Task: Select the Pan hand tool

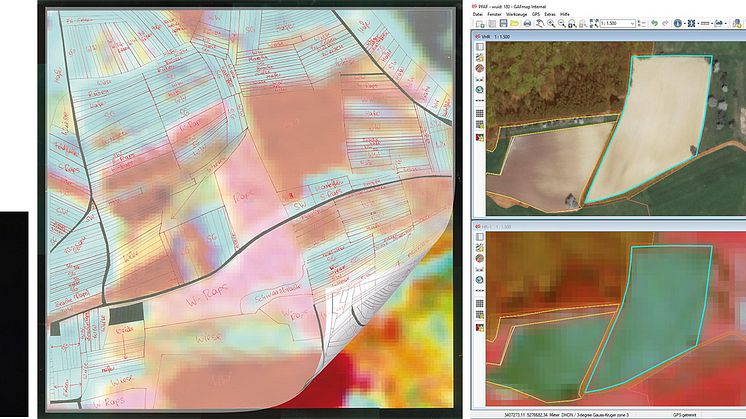Action: (x=540, y=23)
